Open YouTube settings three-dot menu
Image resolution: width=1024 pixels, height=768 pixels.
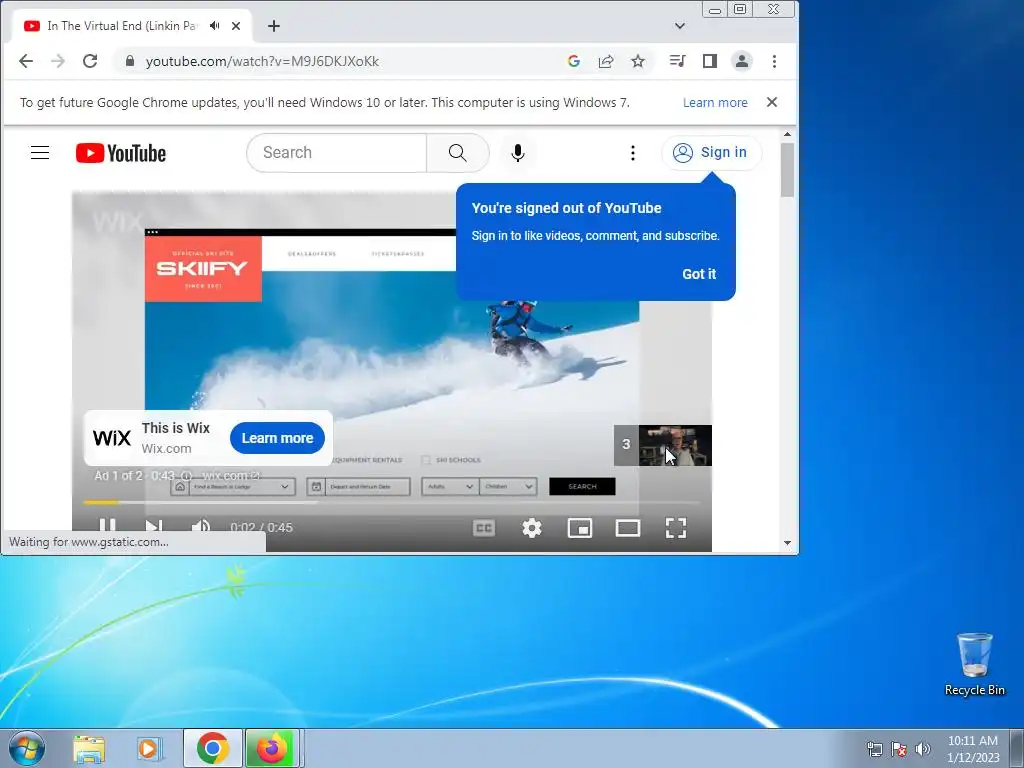click(x=632, y=153)
